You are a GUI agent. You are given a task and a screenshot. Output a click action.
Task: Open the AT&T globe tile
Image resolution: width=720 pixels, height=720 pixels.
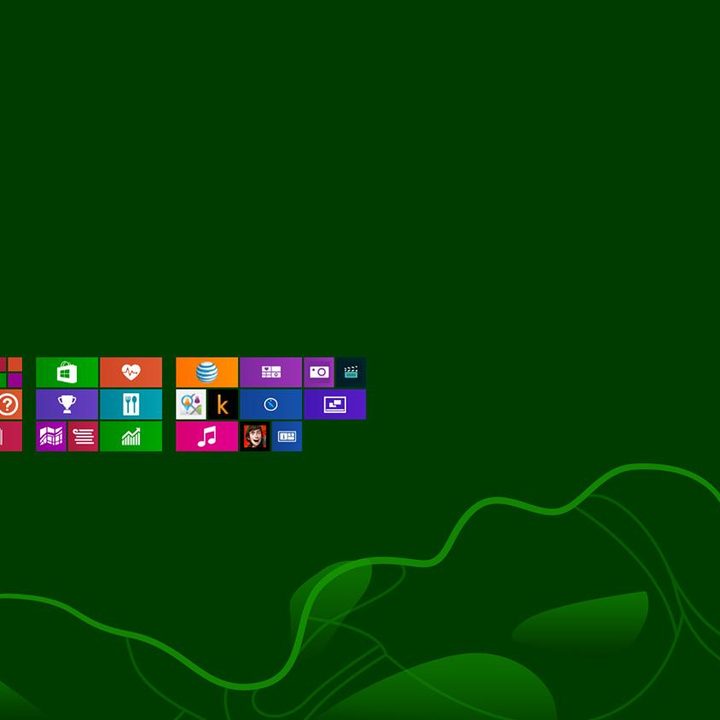[207, 372]
